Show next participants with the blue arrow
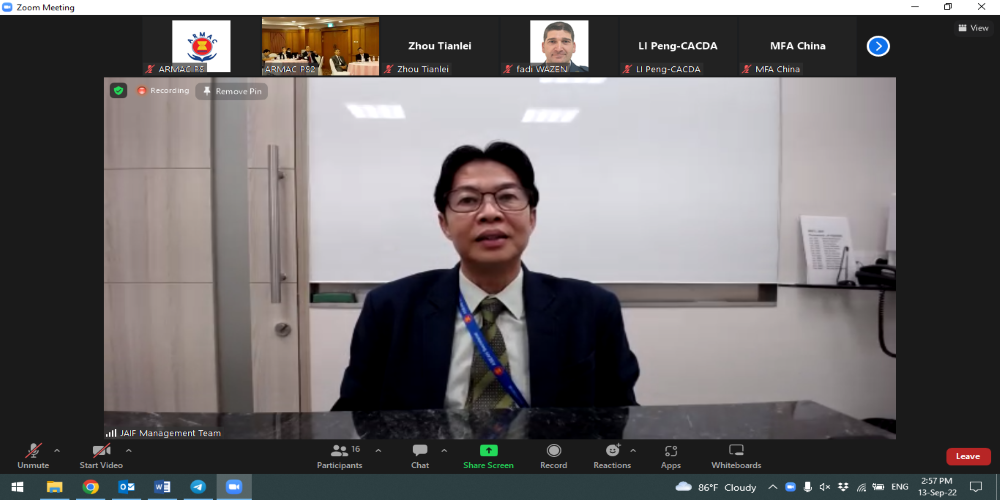1000x500 pixels. (878, 46)
